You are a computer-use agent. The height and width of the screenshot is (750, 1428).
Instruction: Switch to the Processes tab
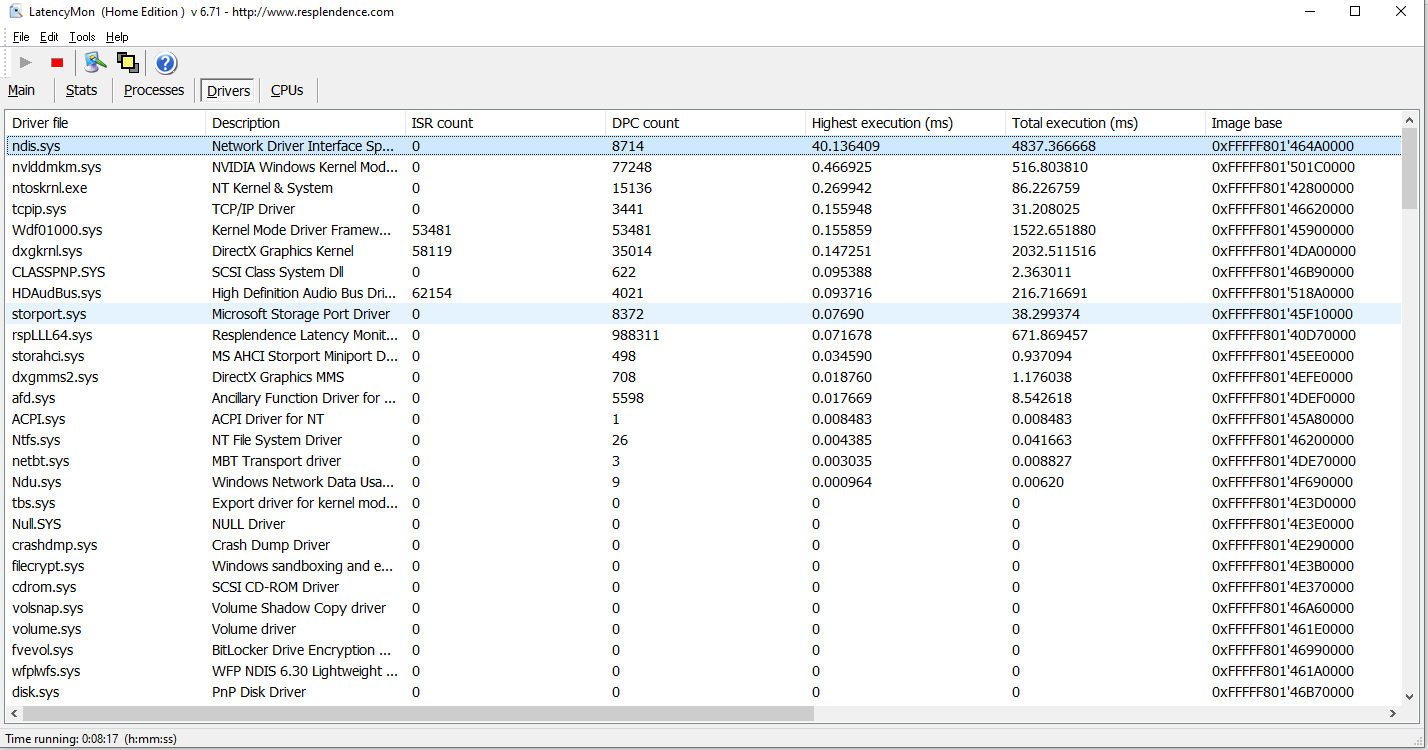154,90
